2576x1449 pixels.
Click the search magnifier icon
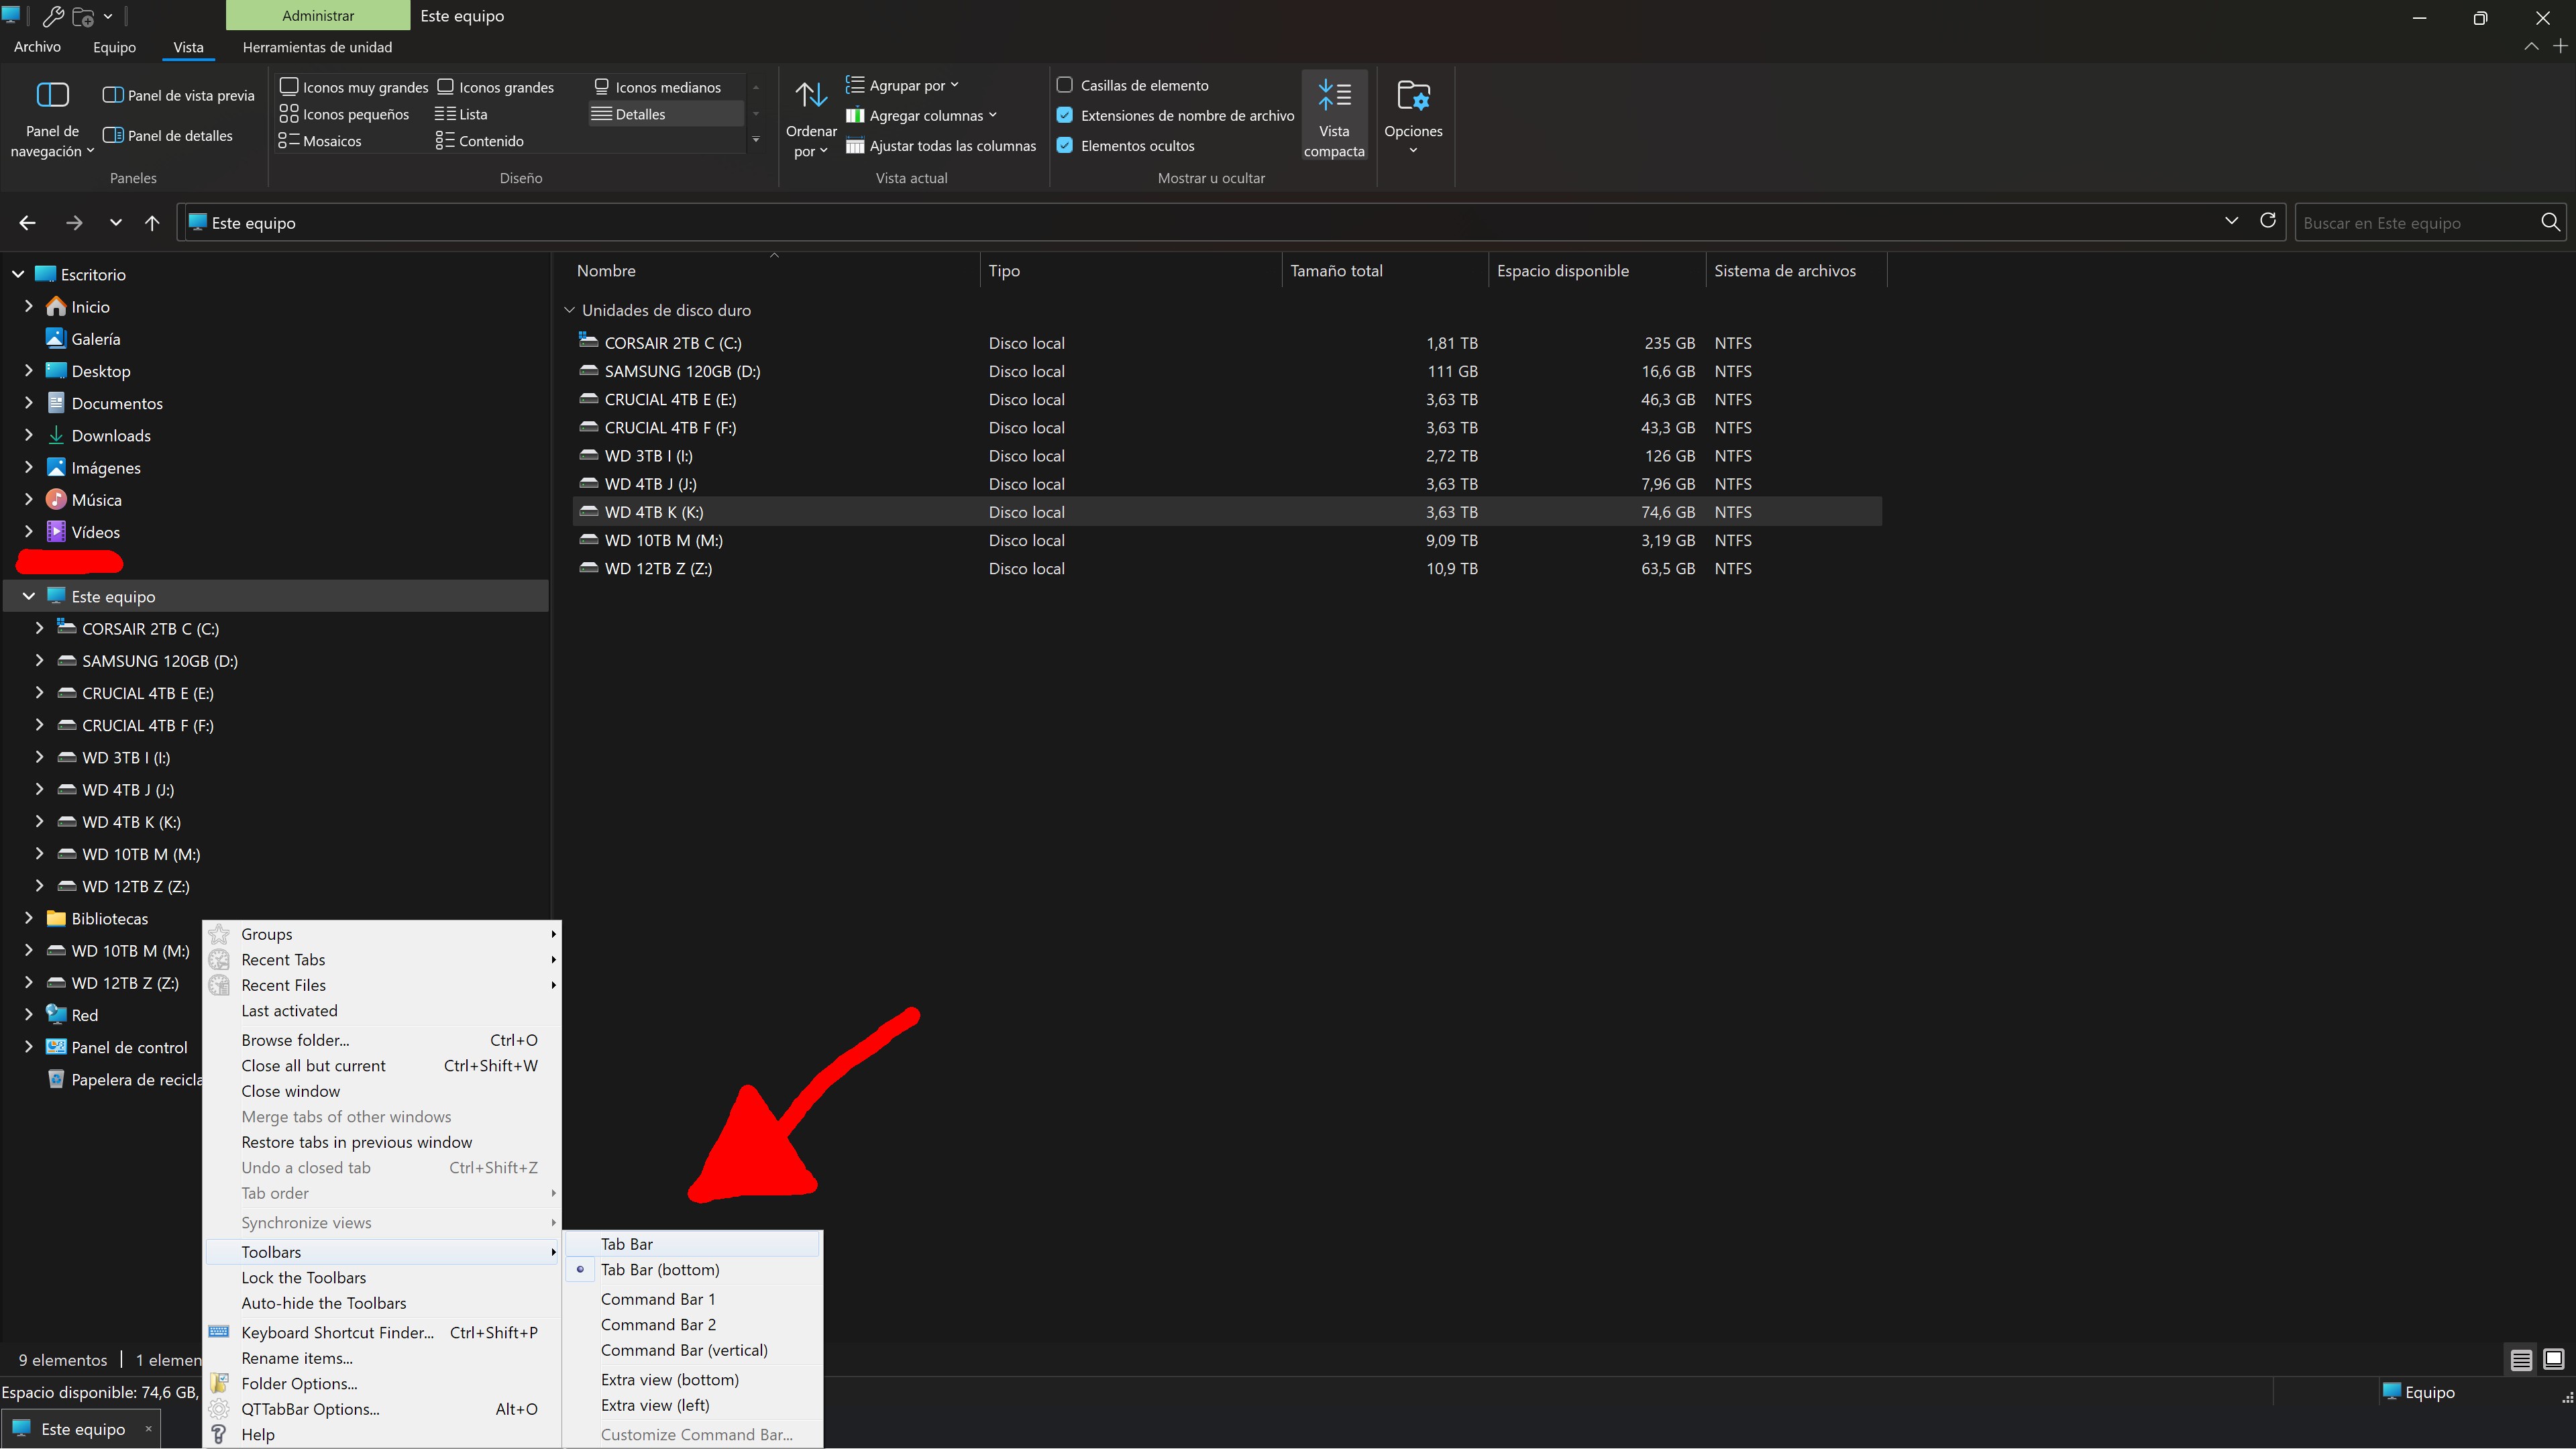2550,222
